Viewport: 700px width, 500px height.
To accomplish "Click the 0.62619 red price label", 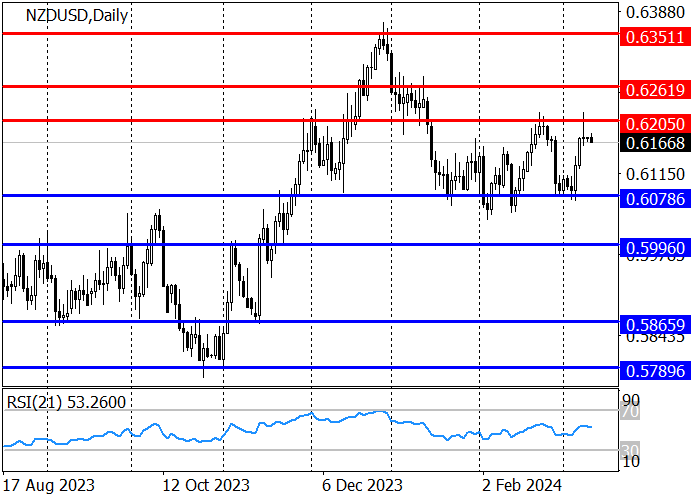I will point(655,90).
